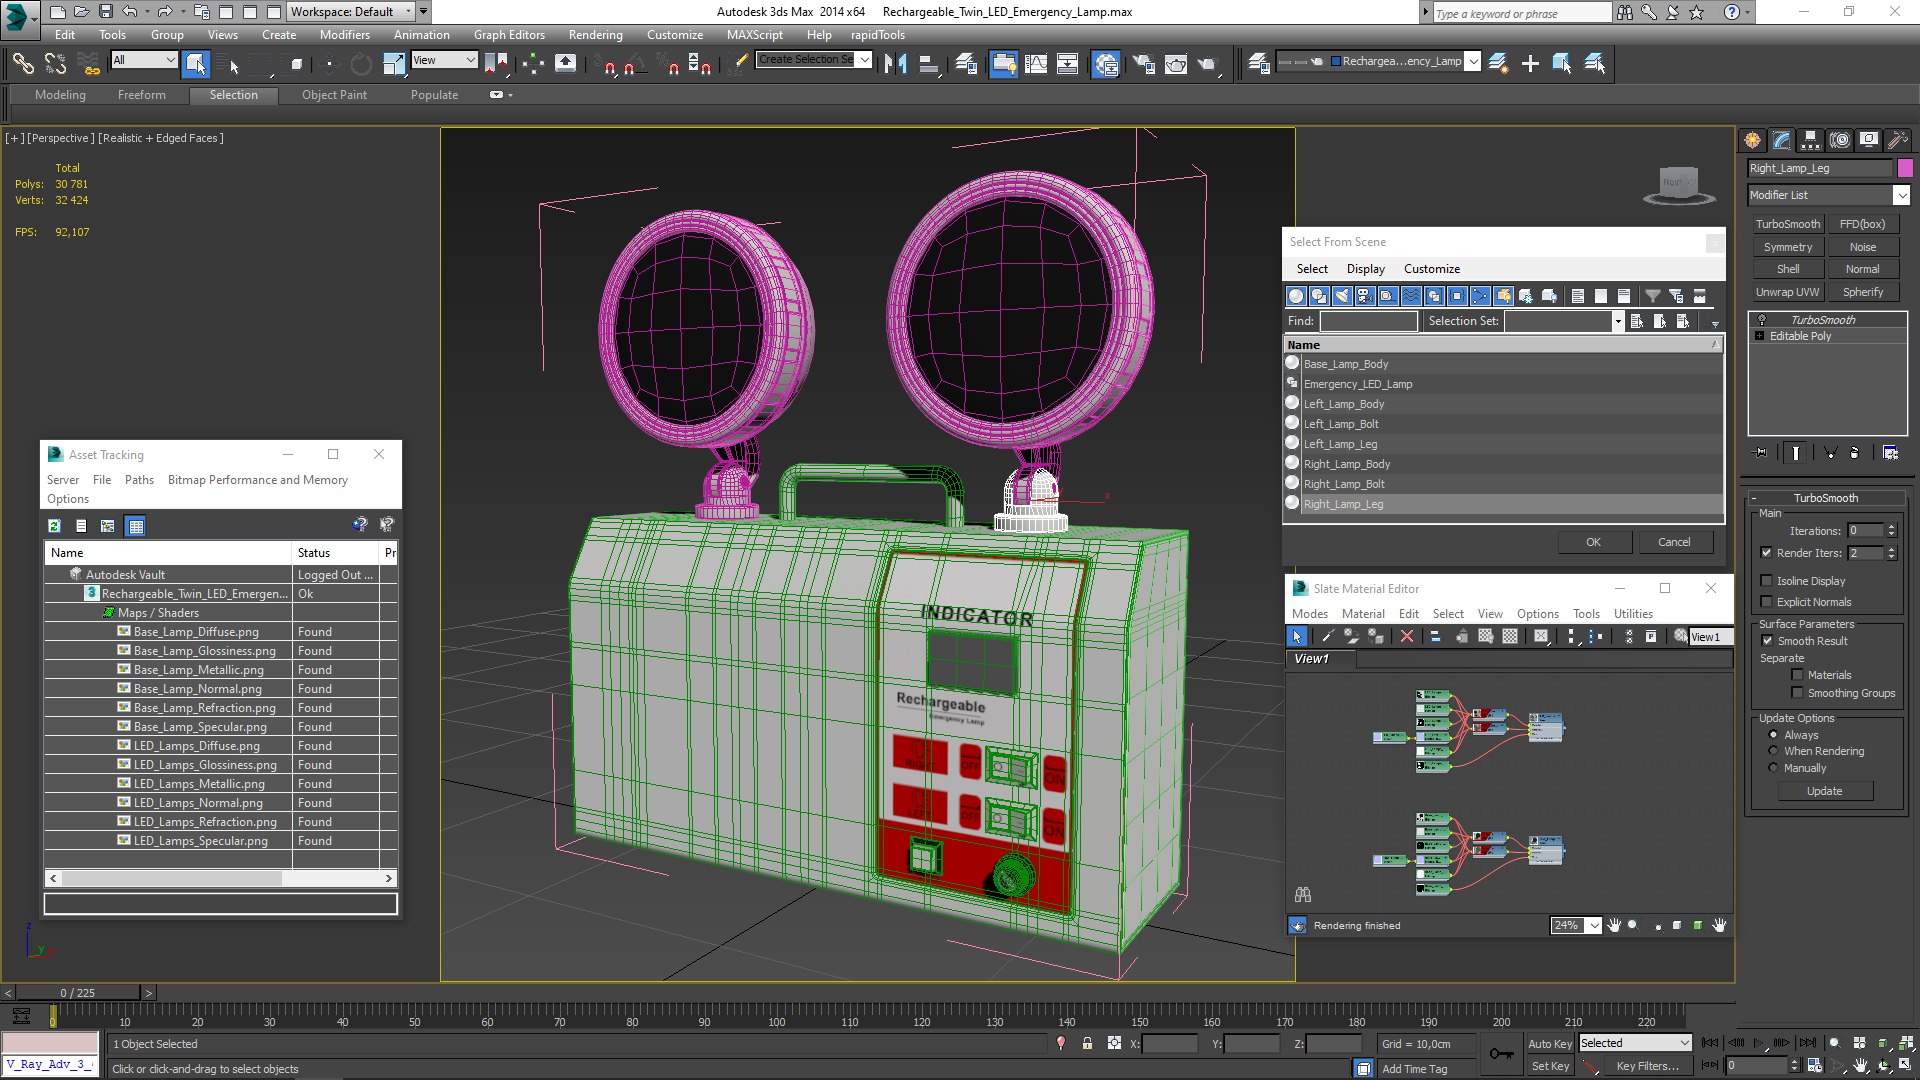The image size is (1920, 1080).
Task: Click the red delete X in Slate Material Editor
Action: (x=1407, y=636)
